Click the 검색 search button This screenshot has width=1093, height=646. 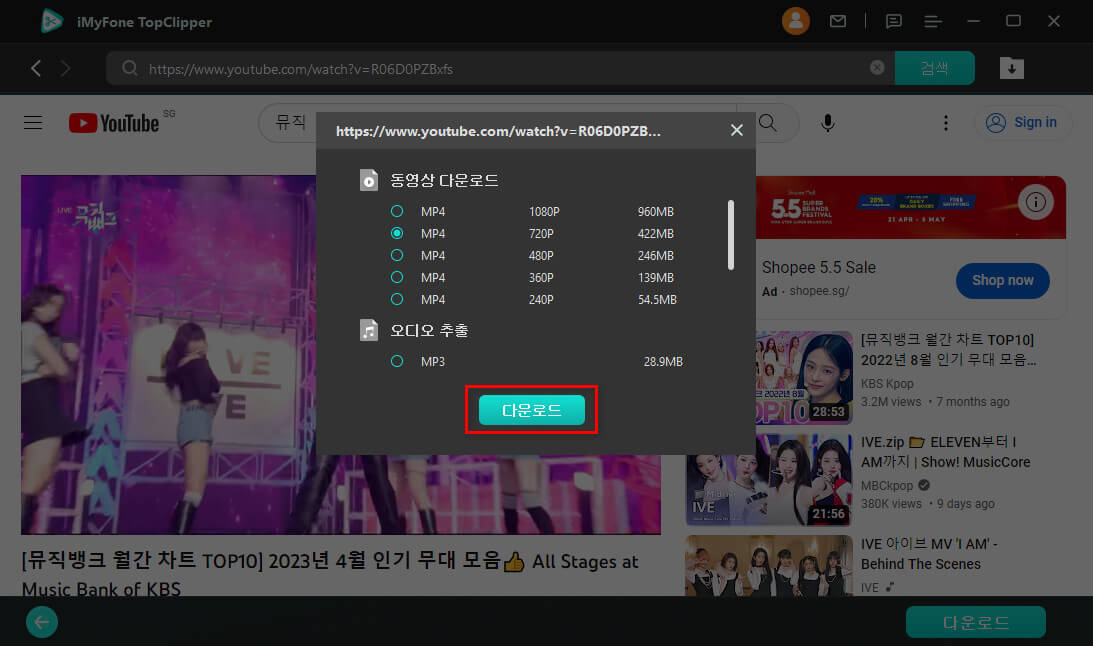tap(934, 68)
